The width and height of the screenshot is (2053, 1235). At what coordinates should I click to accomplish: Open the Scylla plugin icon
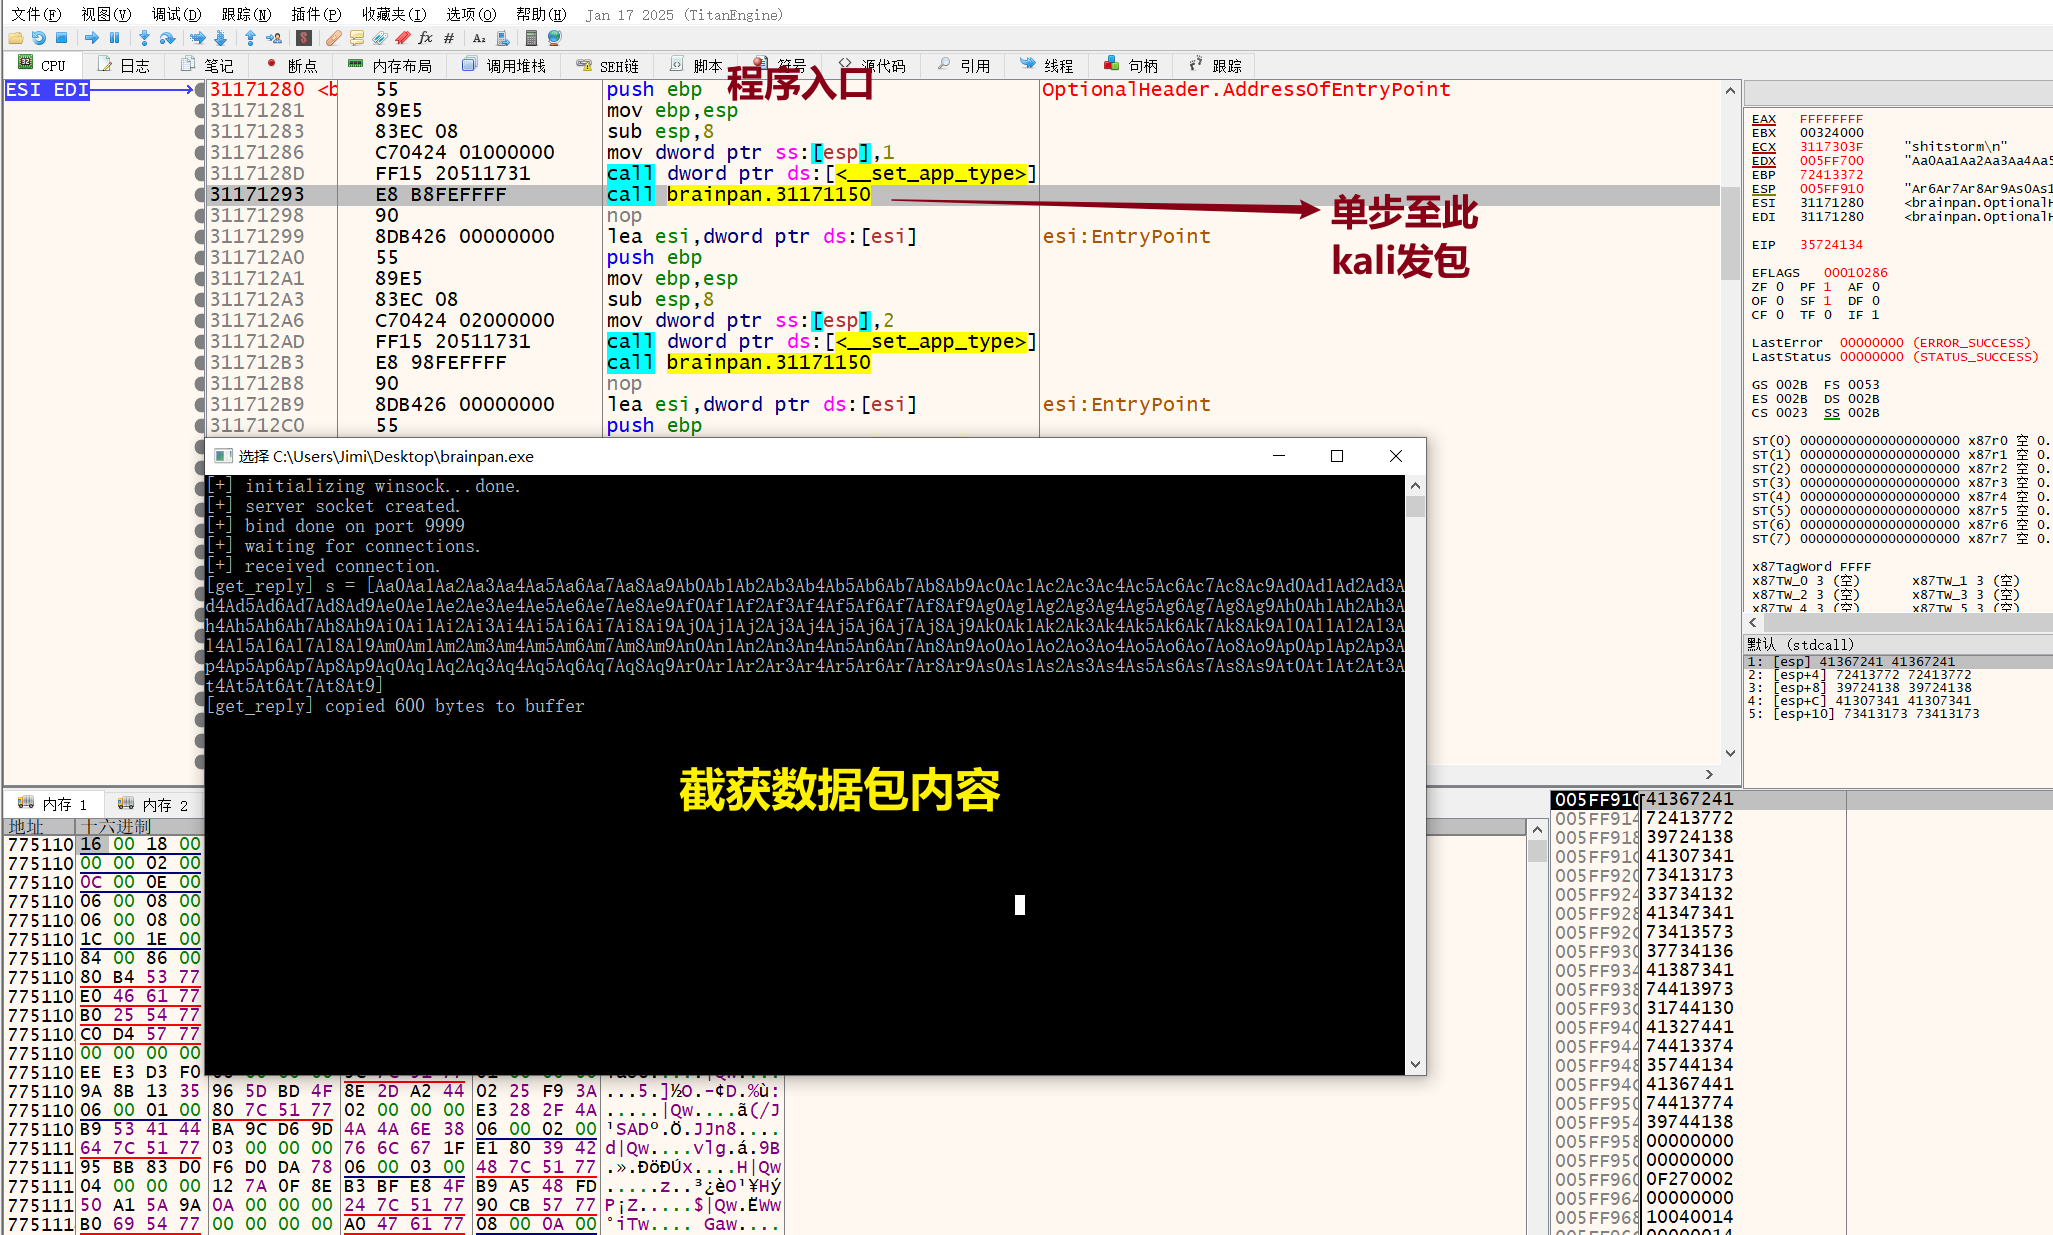click(304, 38)
